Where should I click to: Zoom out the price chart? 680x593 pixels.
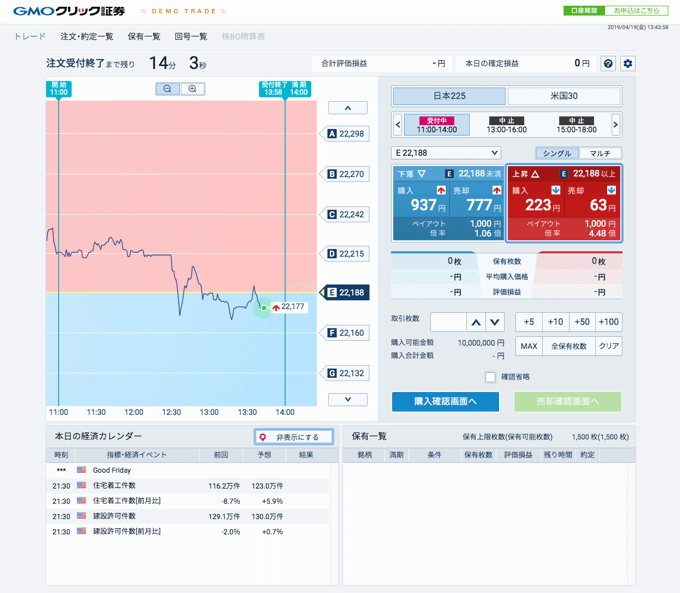(167, 89)
